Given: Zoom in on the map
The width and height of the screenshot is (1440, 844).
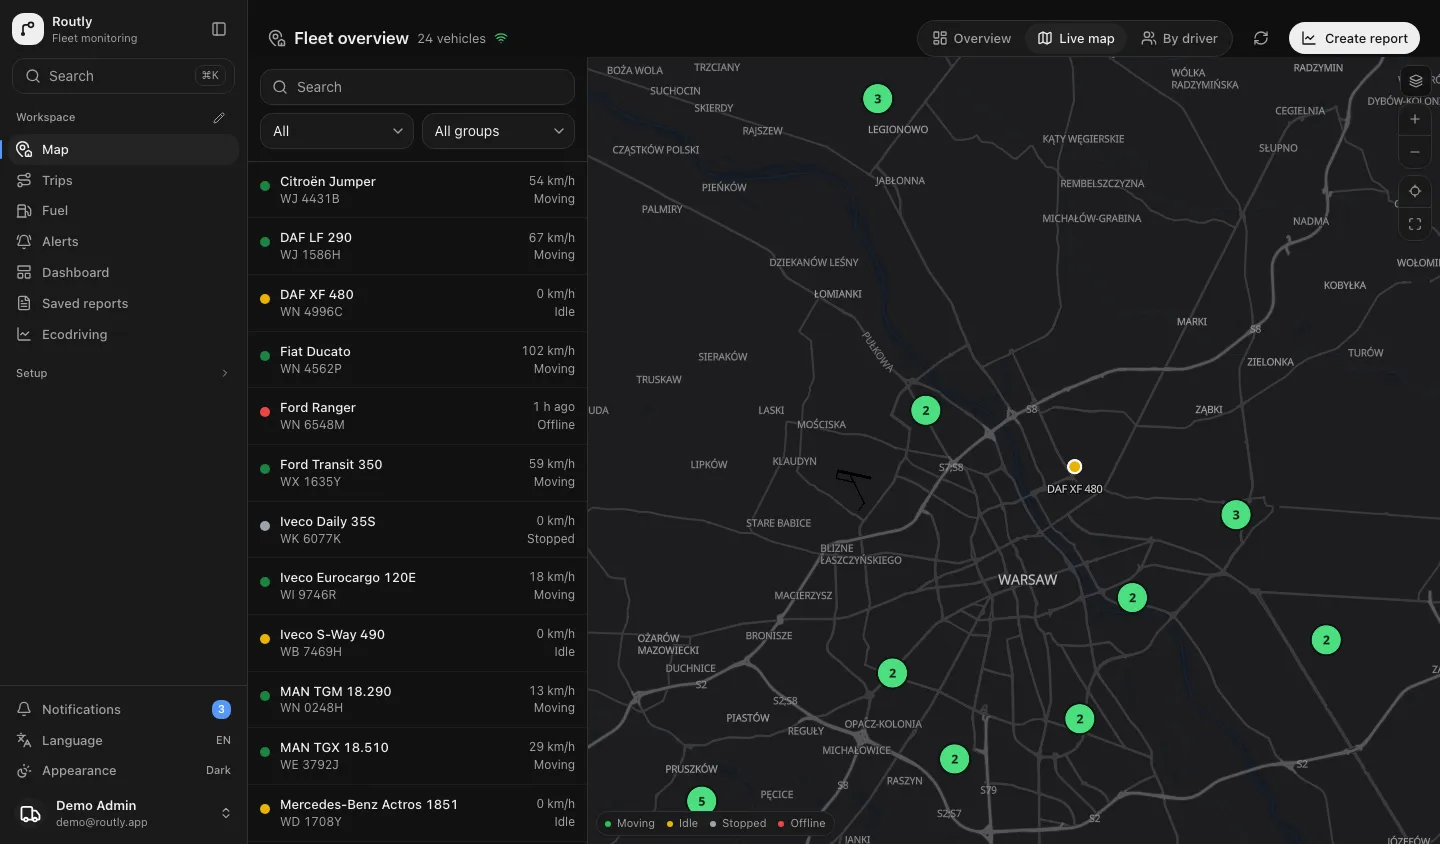Looking at the screenshot, I should click(1415, 119).
